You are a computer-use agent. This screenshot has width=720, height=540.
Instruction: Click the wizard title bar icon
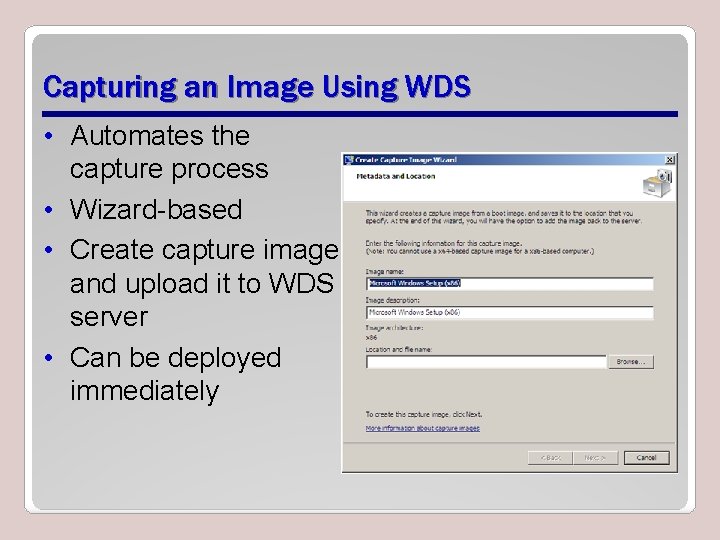click(x=349, y=160)
